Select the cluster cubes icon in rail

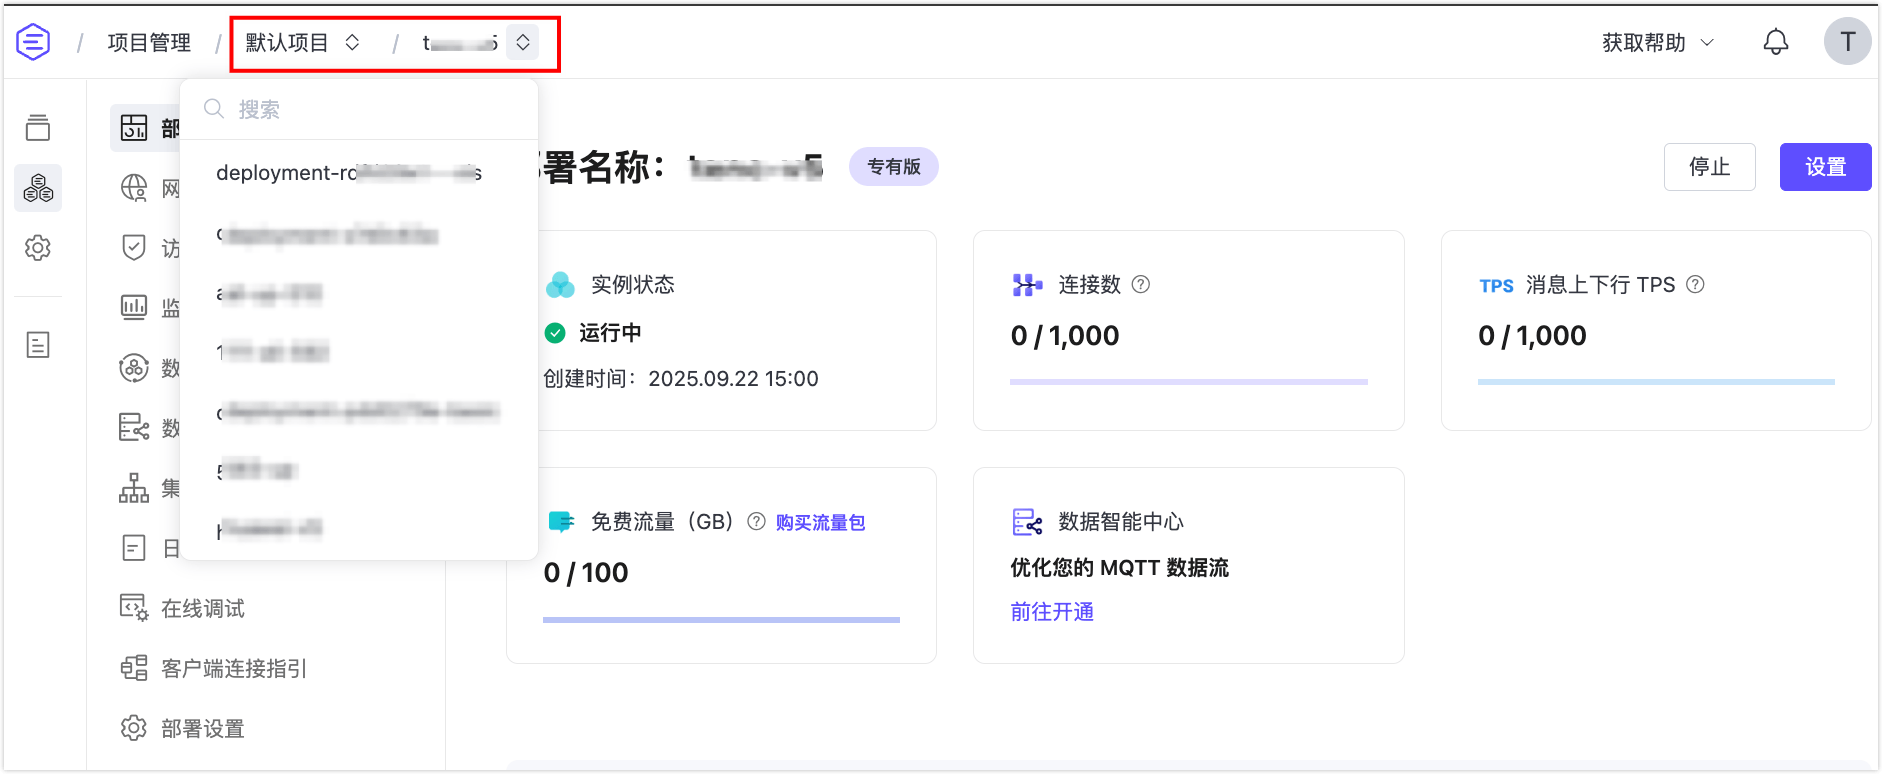38,188
